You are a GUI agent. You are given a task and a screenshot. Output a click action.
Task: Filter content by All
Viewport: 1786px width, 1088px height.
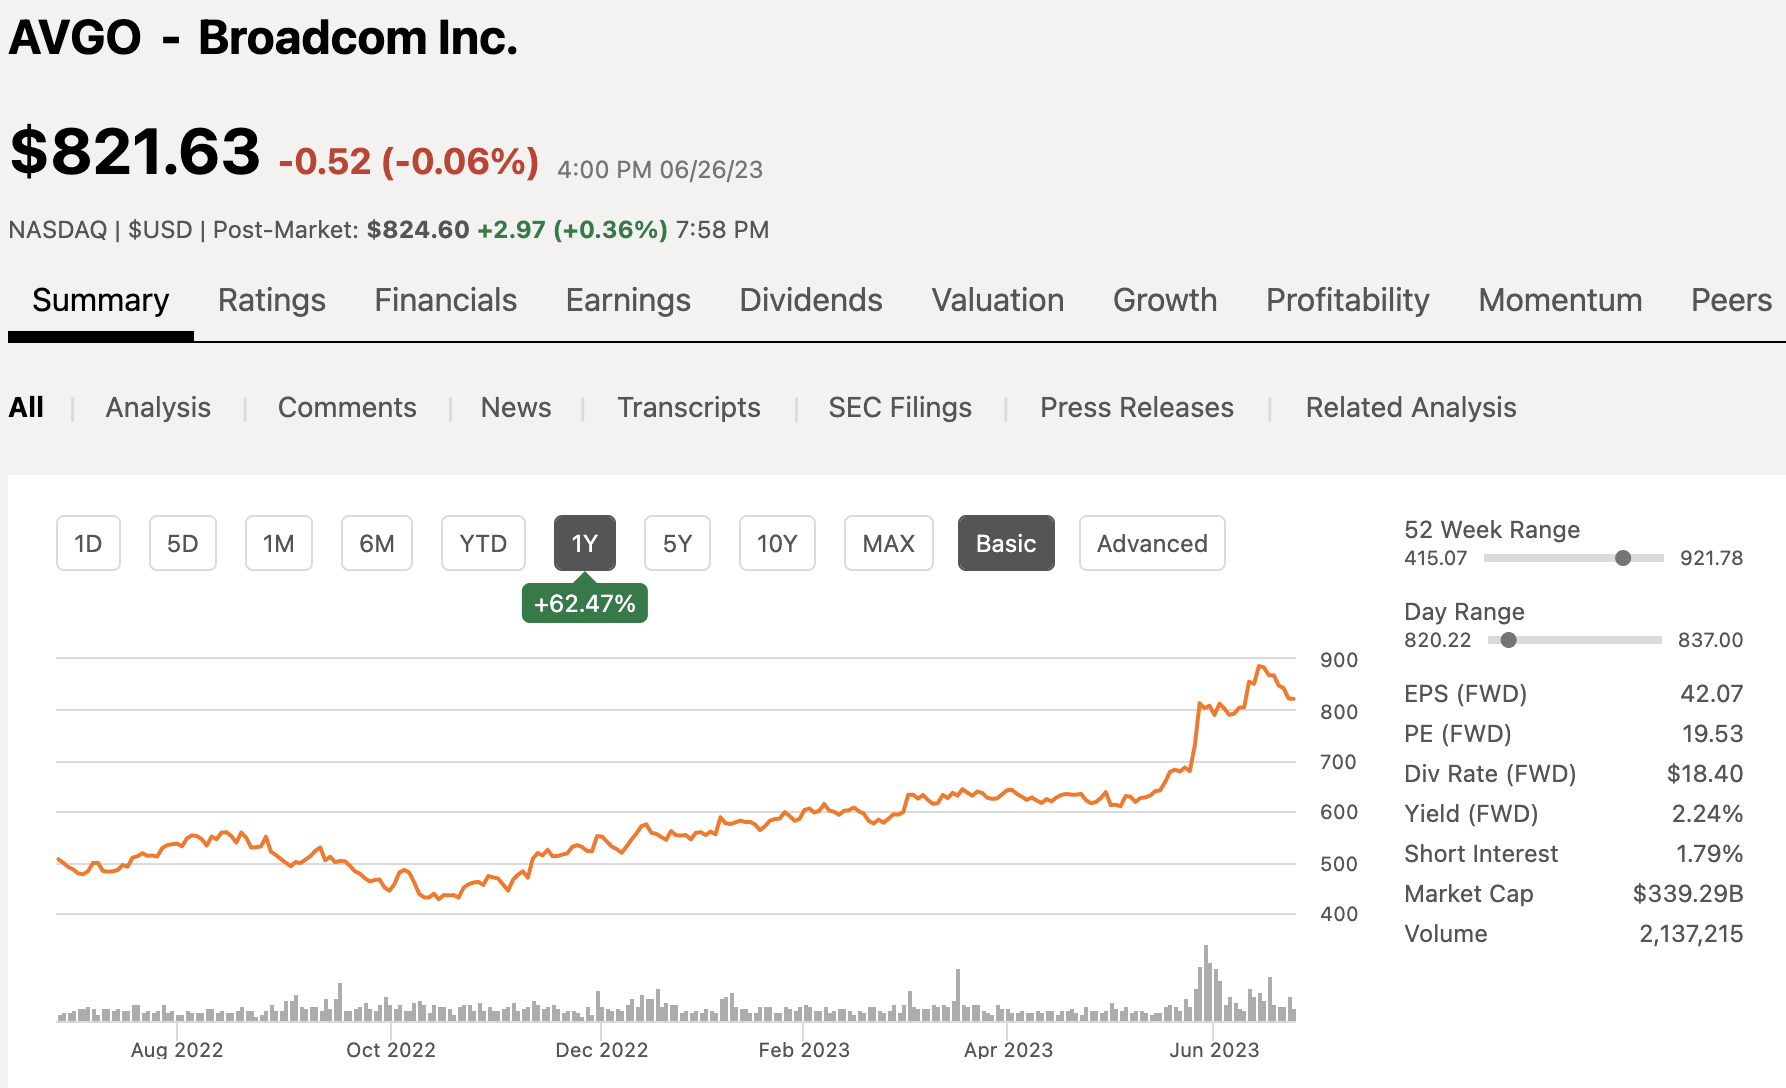click(26, 407)
